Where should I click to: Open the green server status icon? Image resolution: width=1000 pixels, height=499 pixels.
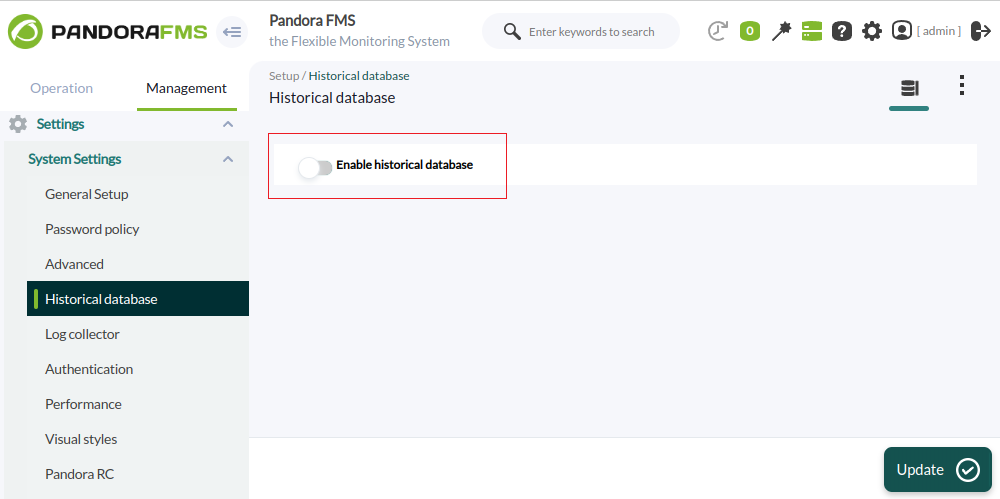[x=812, y=31]
